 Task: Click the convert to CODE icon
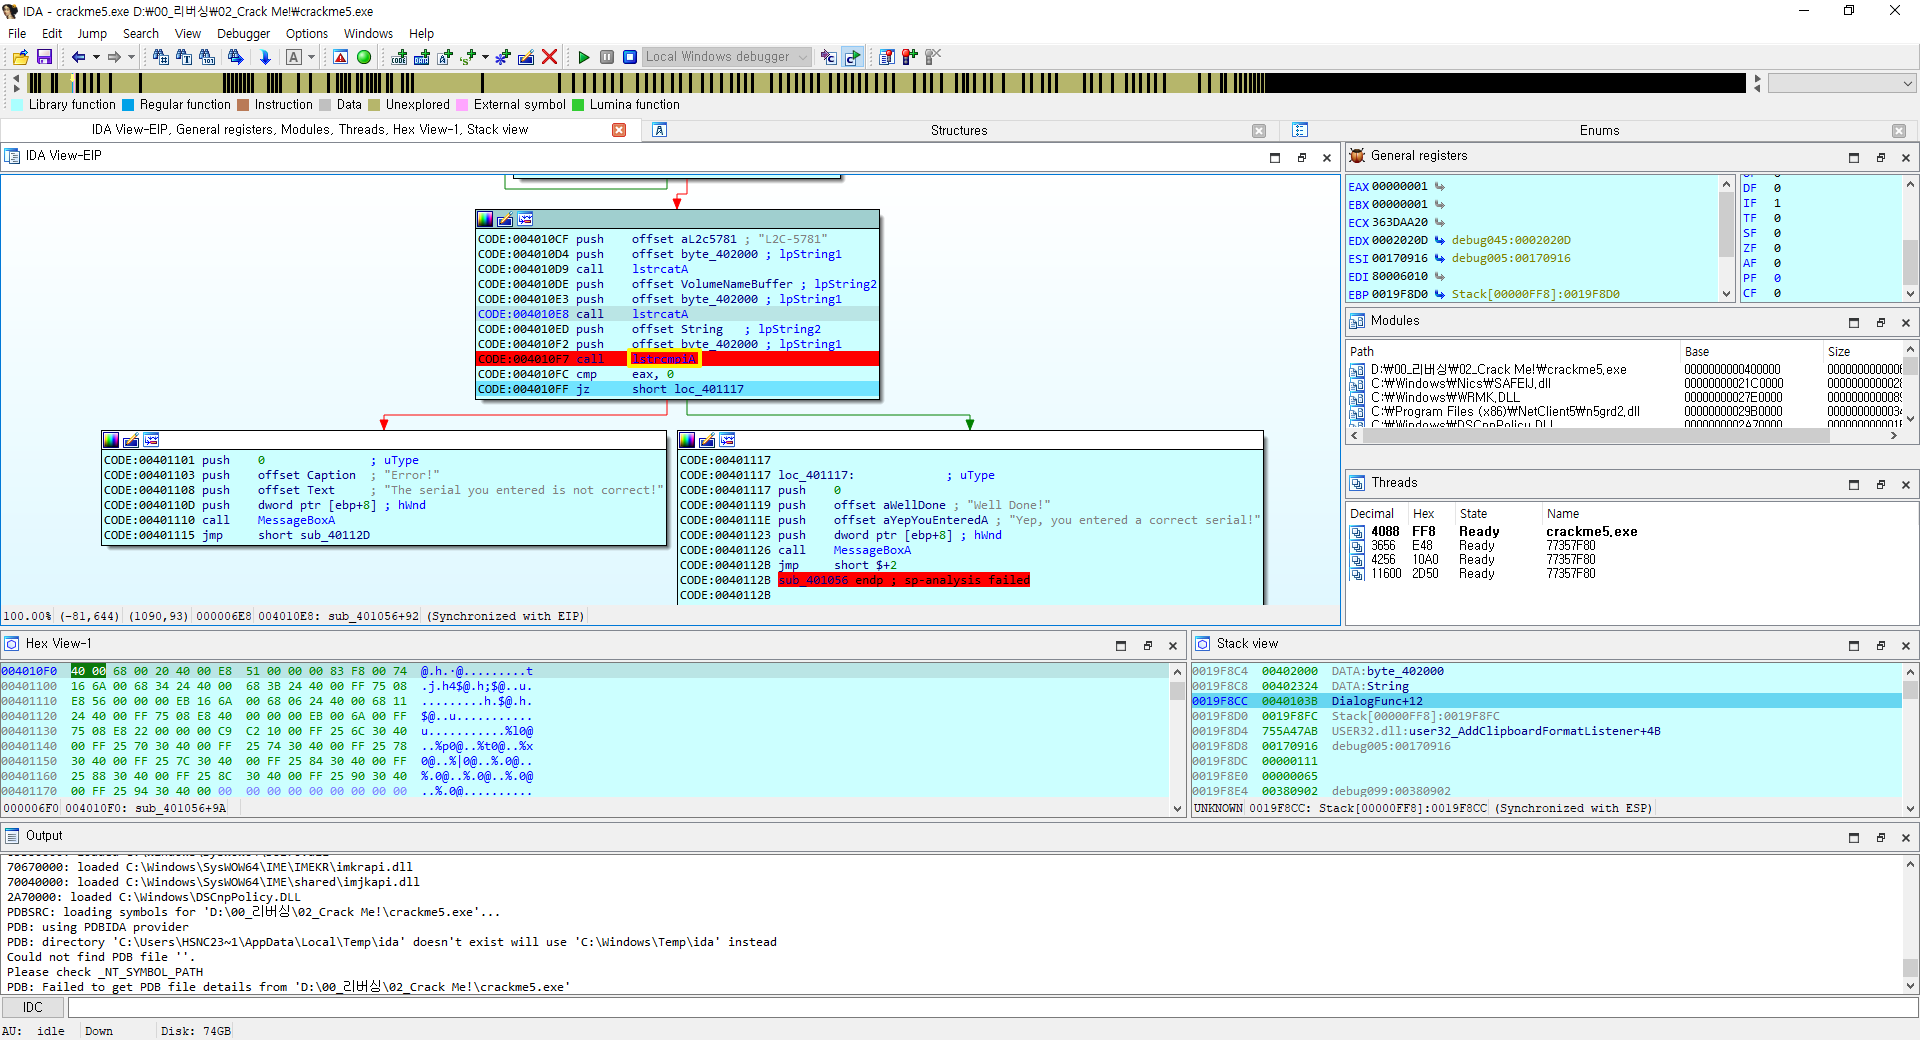pyautogui.click(x=399, y=57)
